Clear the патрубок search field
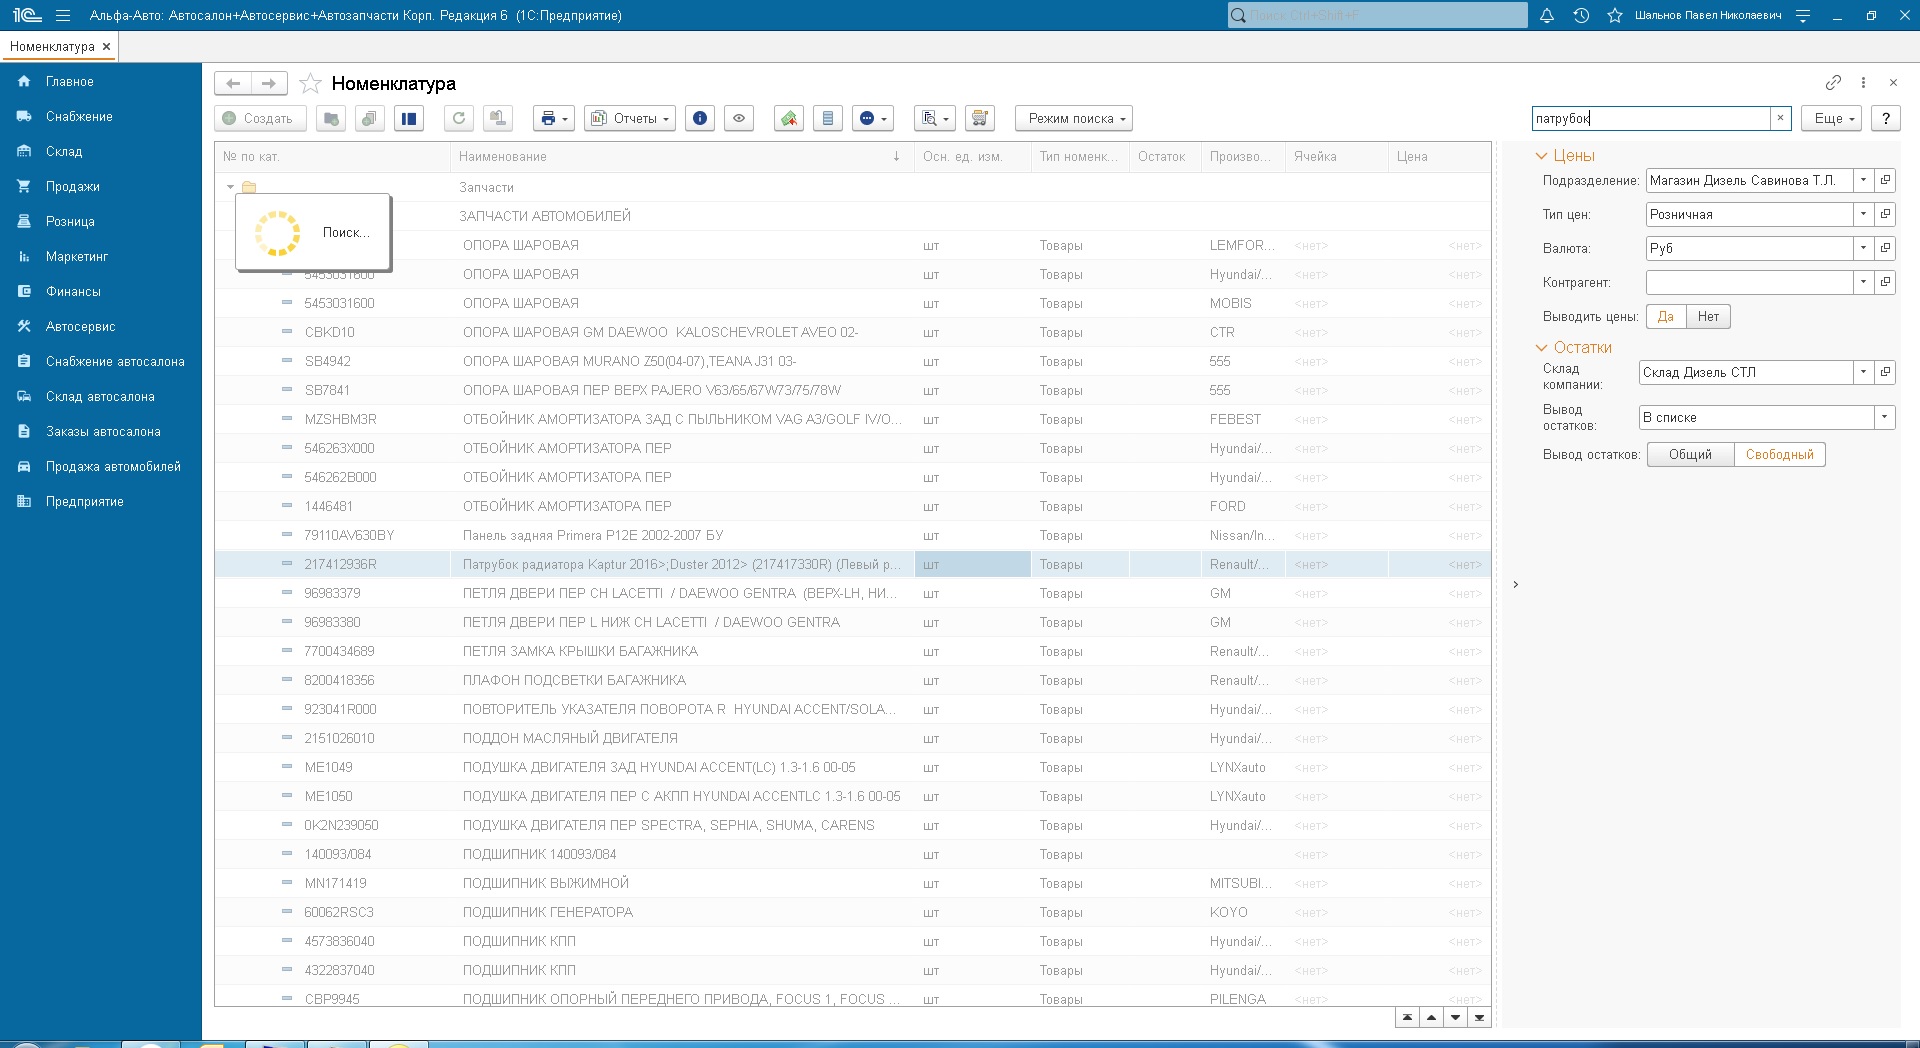Viewport: 1920px width, 1048px height. [x=1780, y=118]
